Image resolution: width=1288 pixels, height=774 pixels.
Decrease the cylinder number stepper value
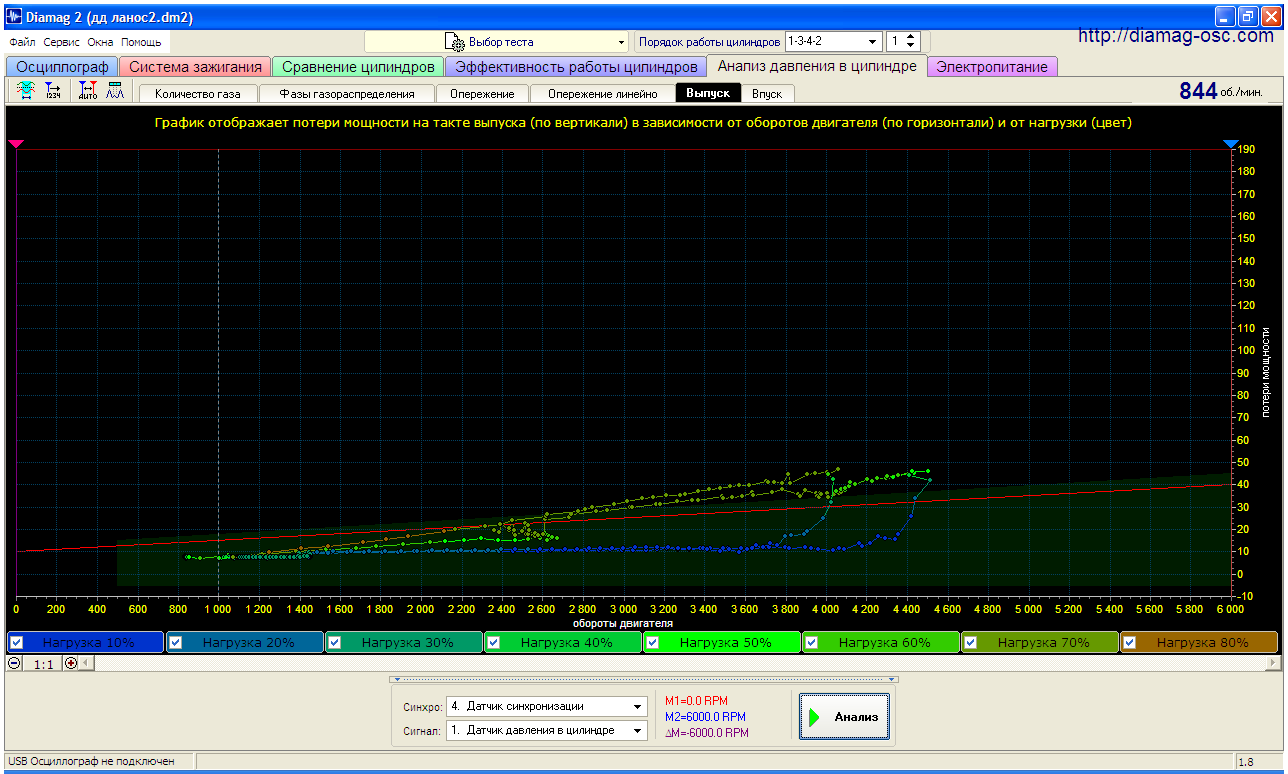pyautogui.click(x=911, y=47)
